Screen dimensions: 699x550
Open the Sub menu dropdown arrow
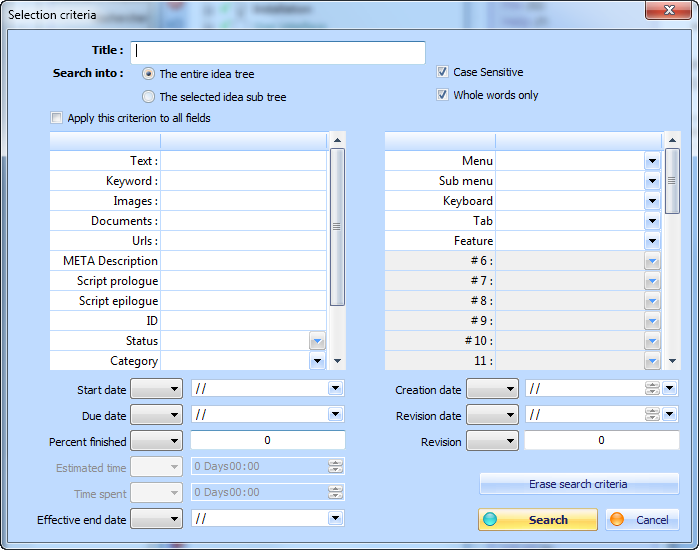point(652,181)
